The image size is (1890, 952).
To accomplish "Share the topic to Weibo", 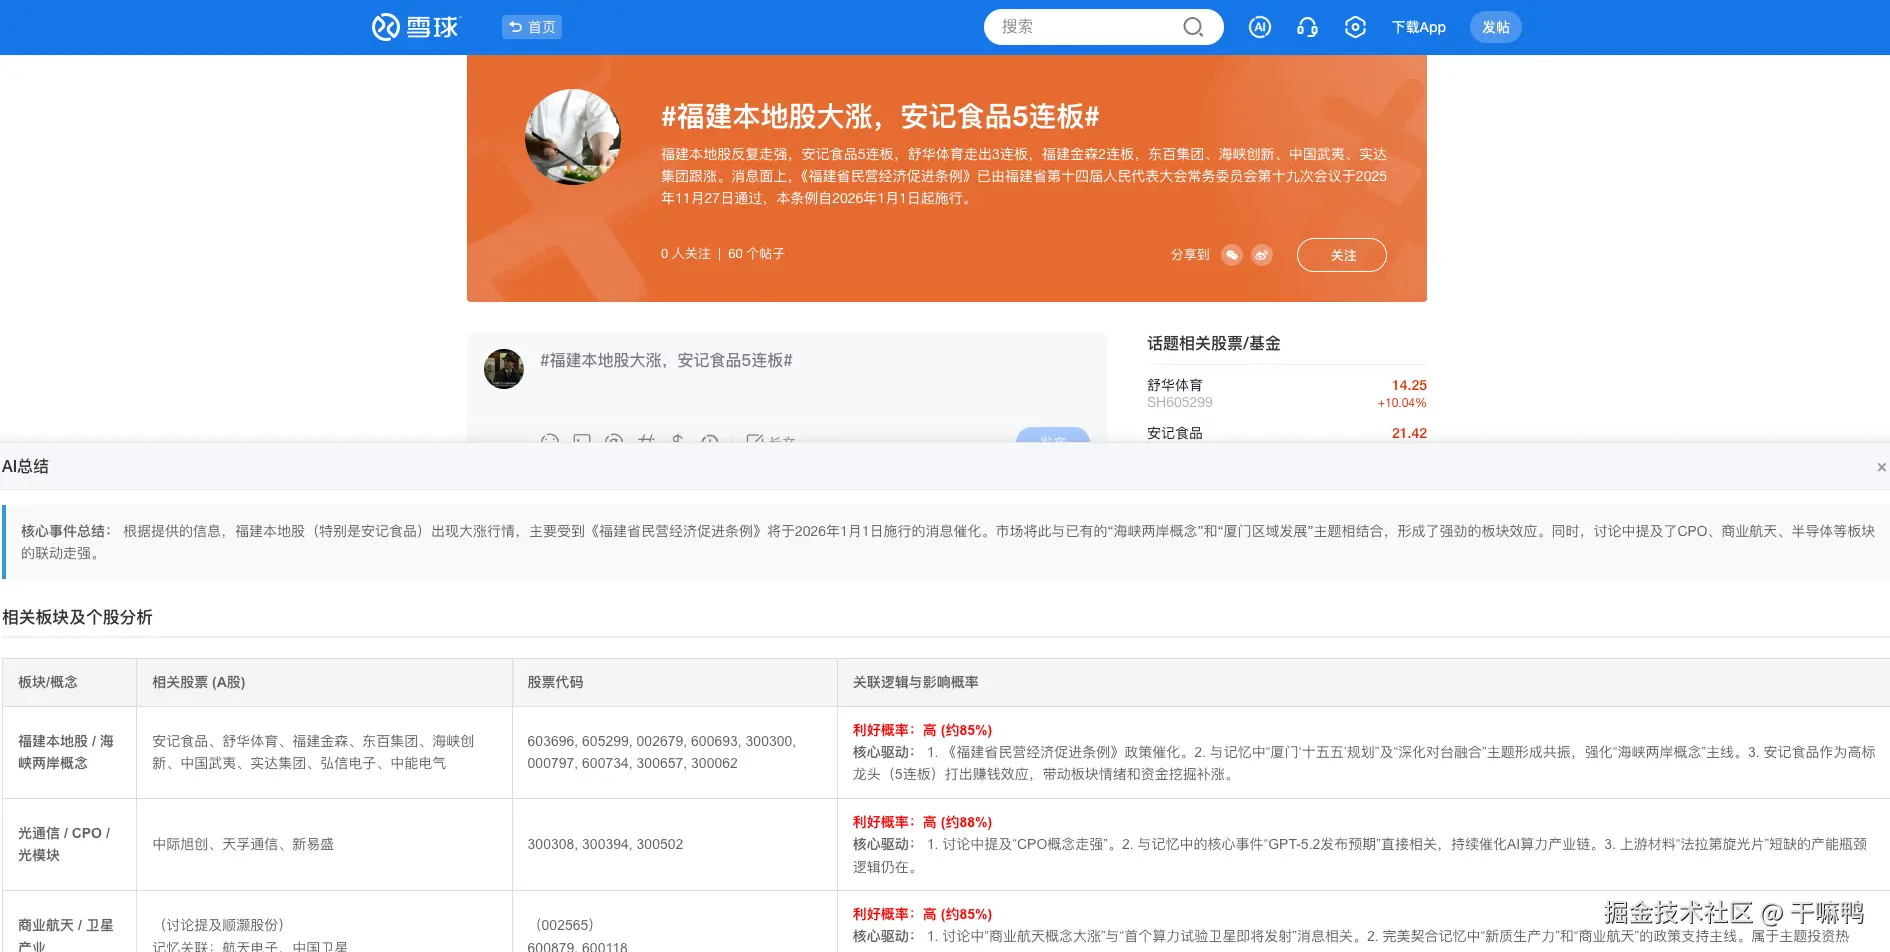I will [1261, 255].
